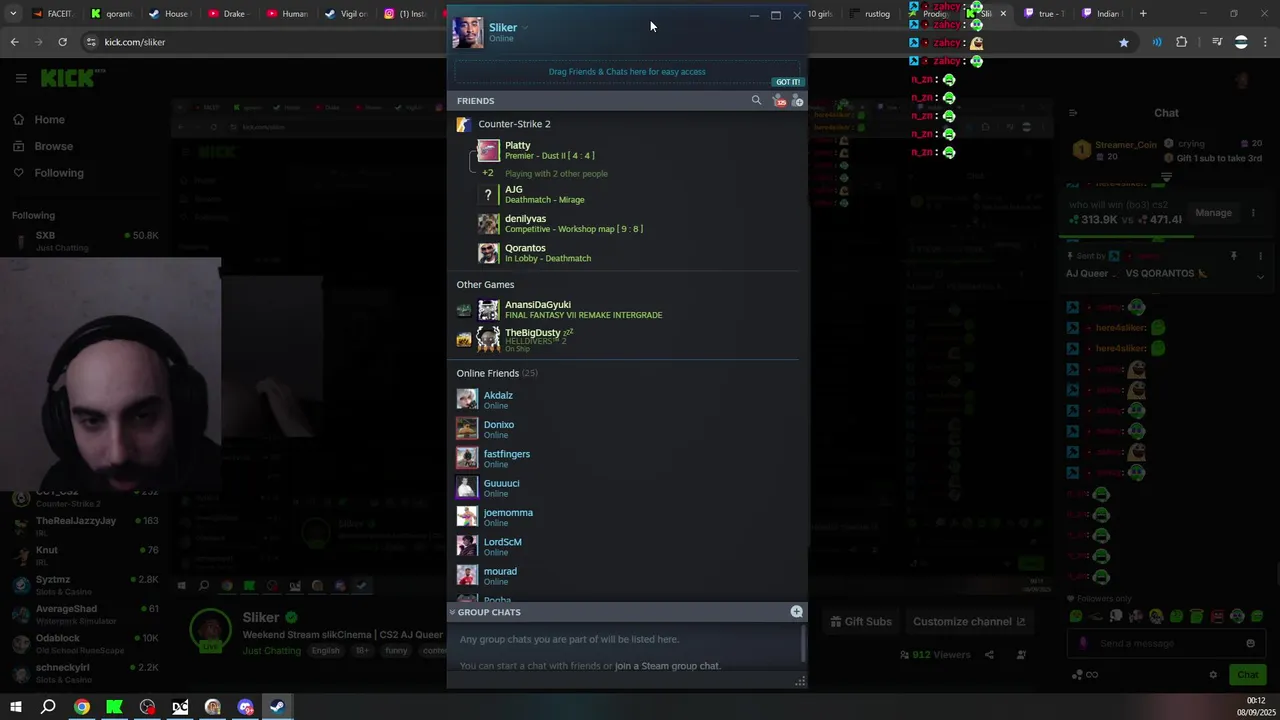Image resolution: width=1280 pixels, height=720 pixels.
Task: Click the Send a message chat field
Action: point(1165,643)
